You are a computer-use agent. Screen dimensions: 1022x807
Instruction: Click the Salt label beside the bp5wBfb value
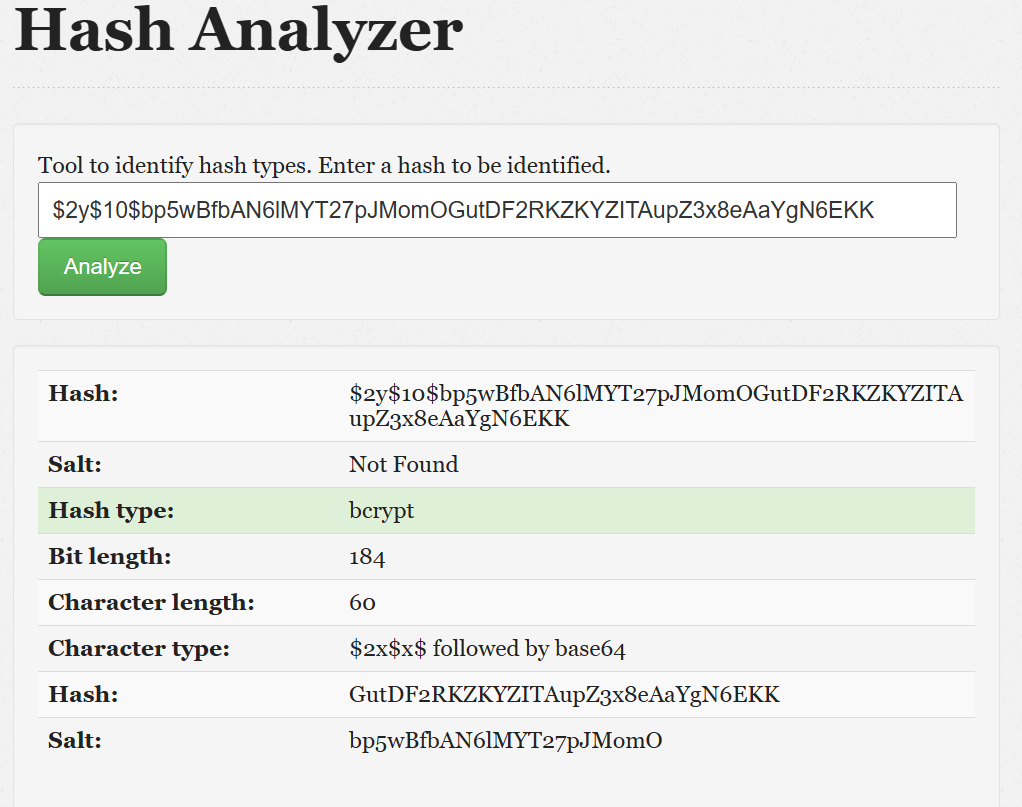click(75, 740)
